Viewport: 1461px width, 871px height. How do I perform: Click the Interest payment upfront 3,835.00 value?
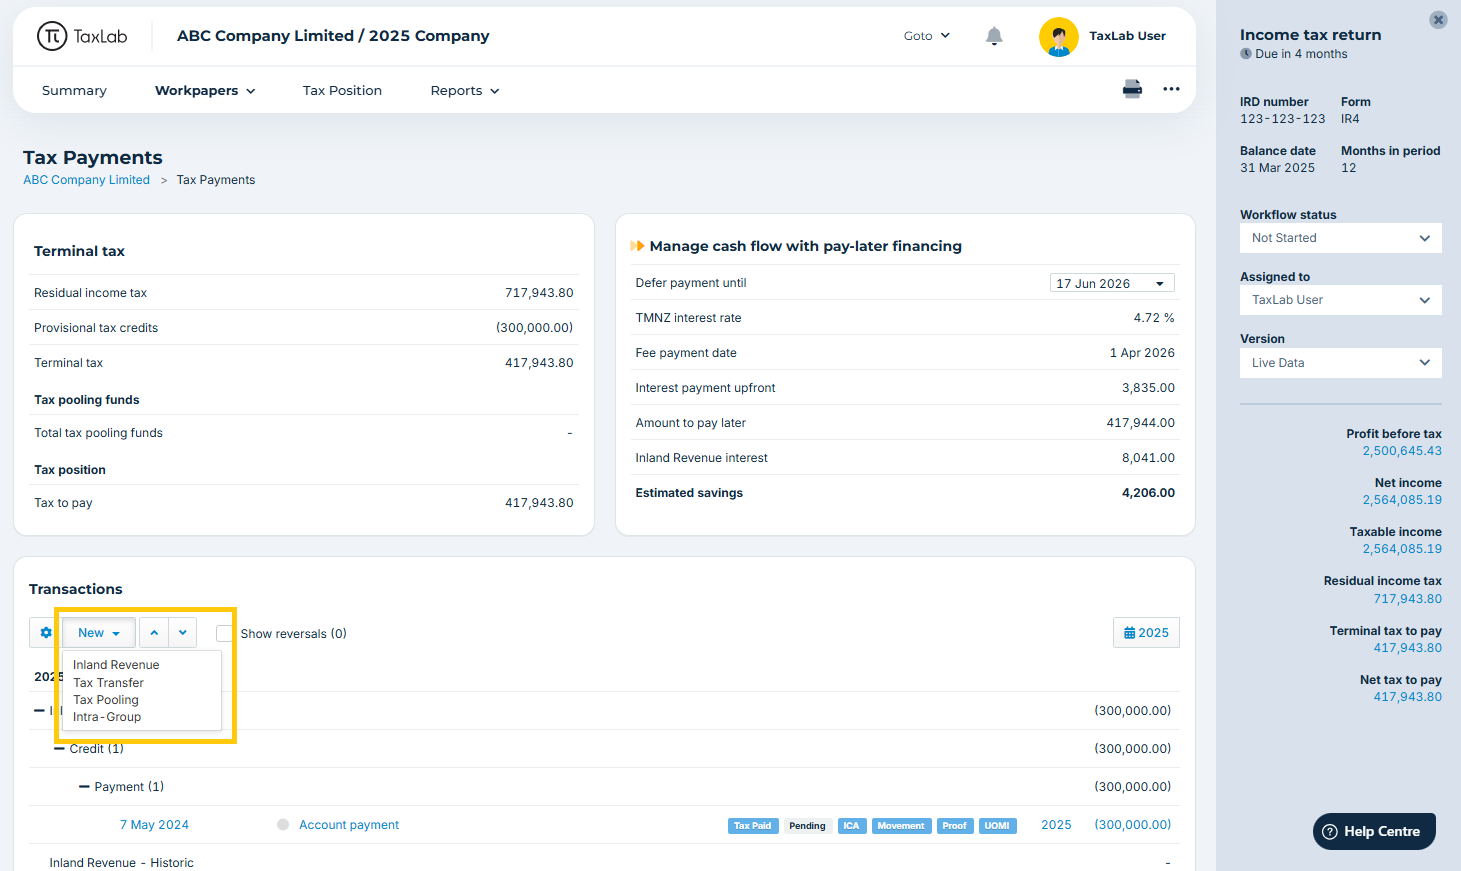1148,388
